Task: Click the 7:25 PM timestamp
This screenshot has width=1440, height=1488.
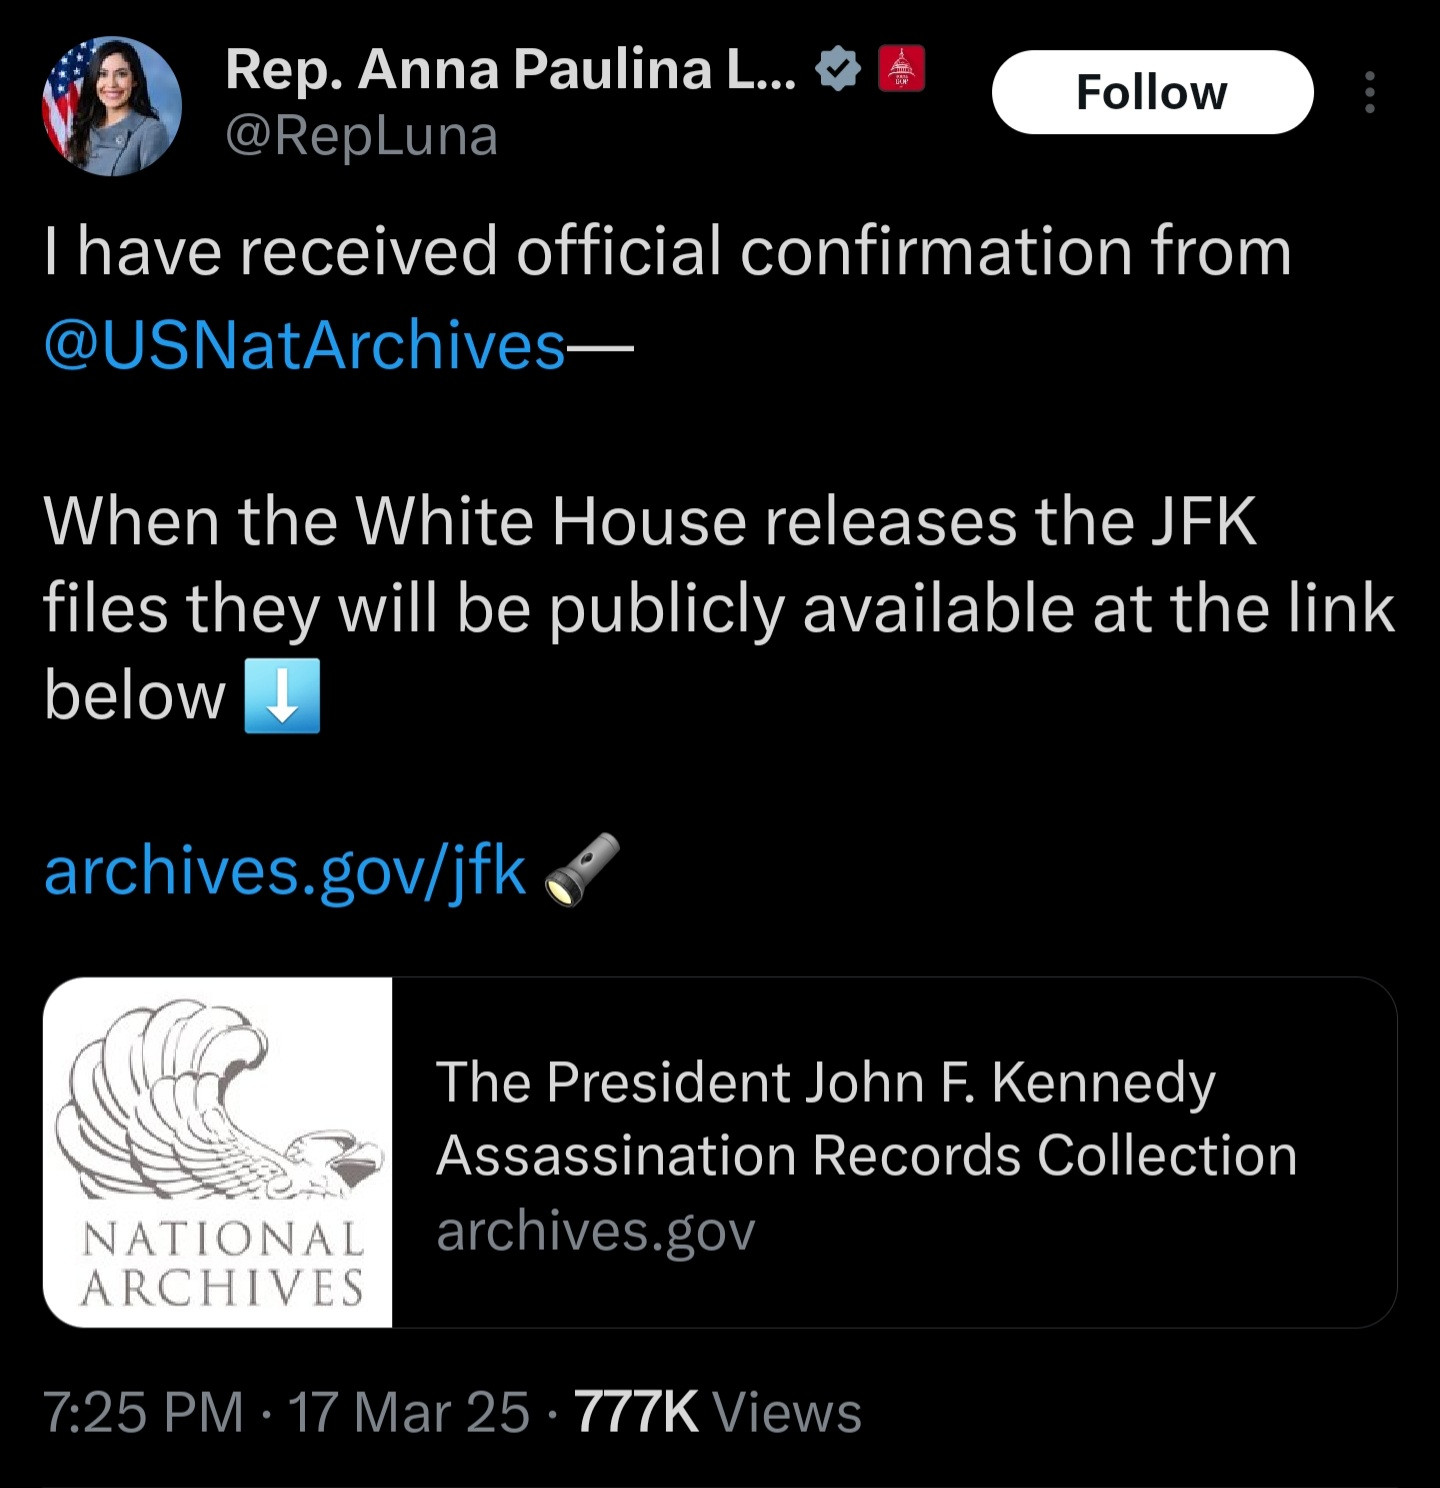Action: pos(144,1412)
